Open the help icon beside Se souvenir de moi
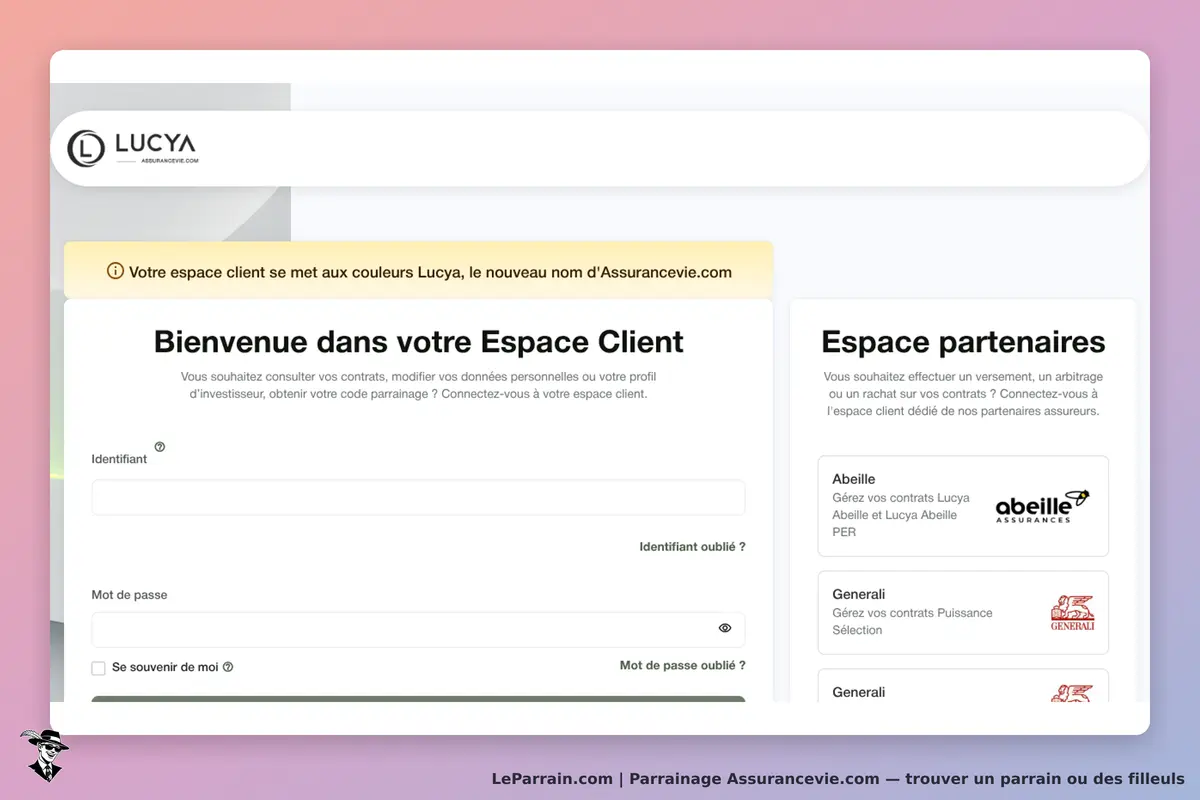 228,667
